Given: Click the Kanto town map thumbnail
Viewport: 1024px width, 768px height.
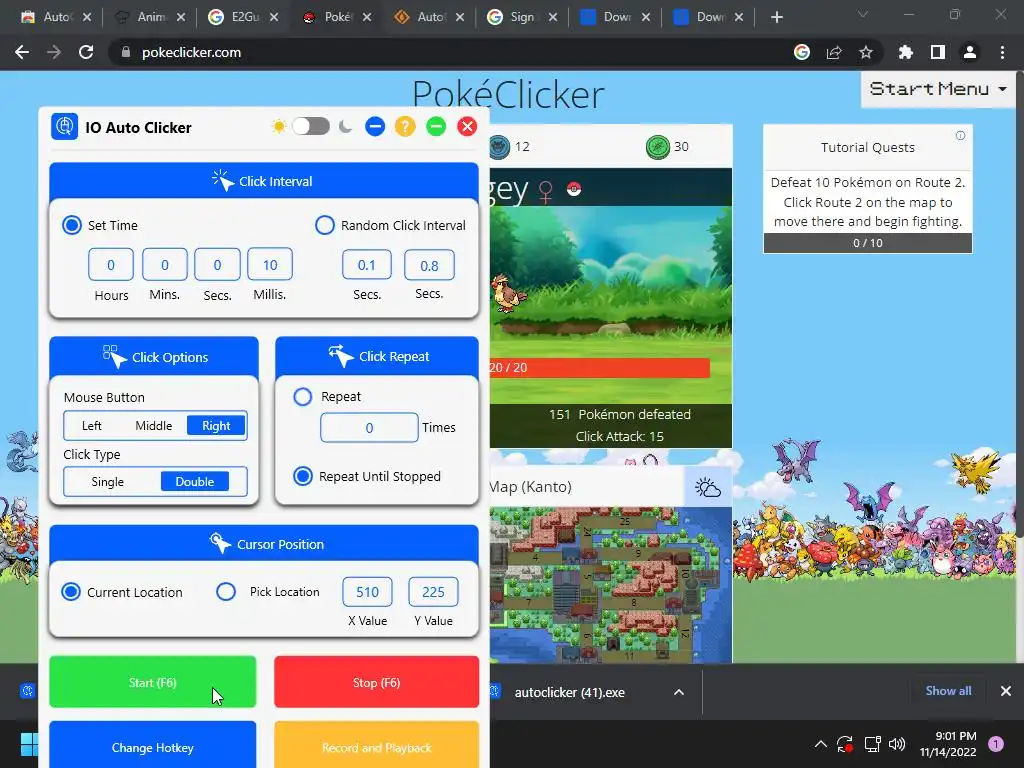Looking at the screenshot, I should 611,585.
